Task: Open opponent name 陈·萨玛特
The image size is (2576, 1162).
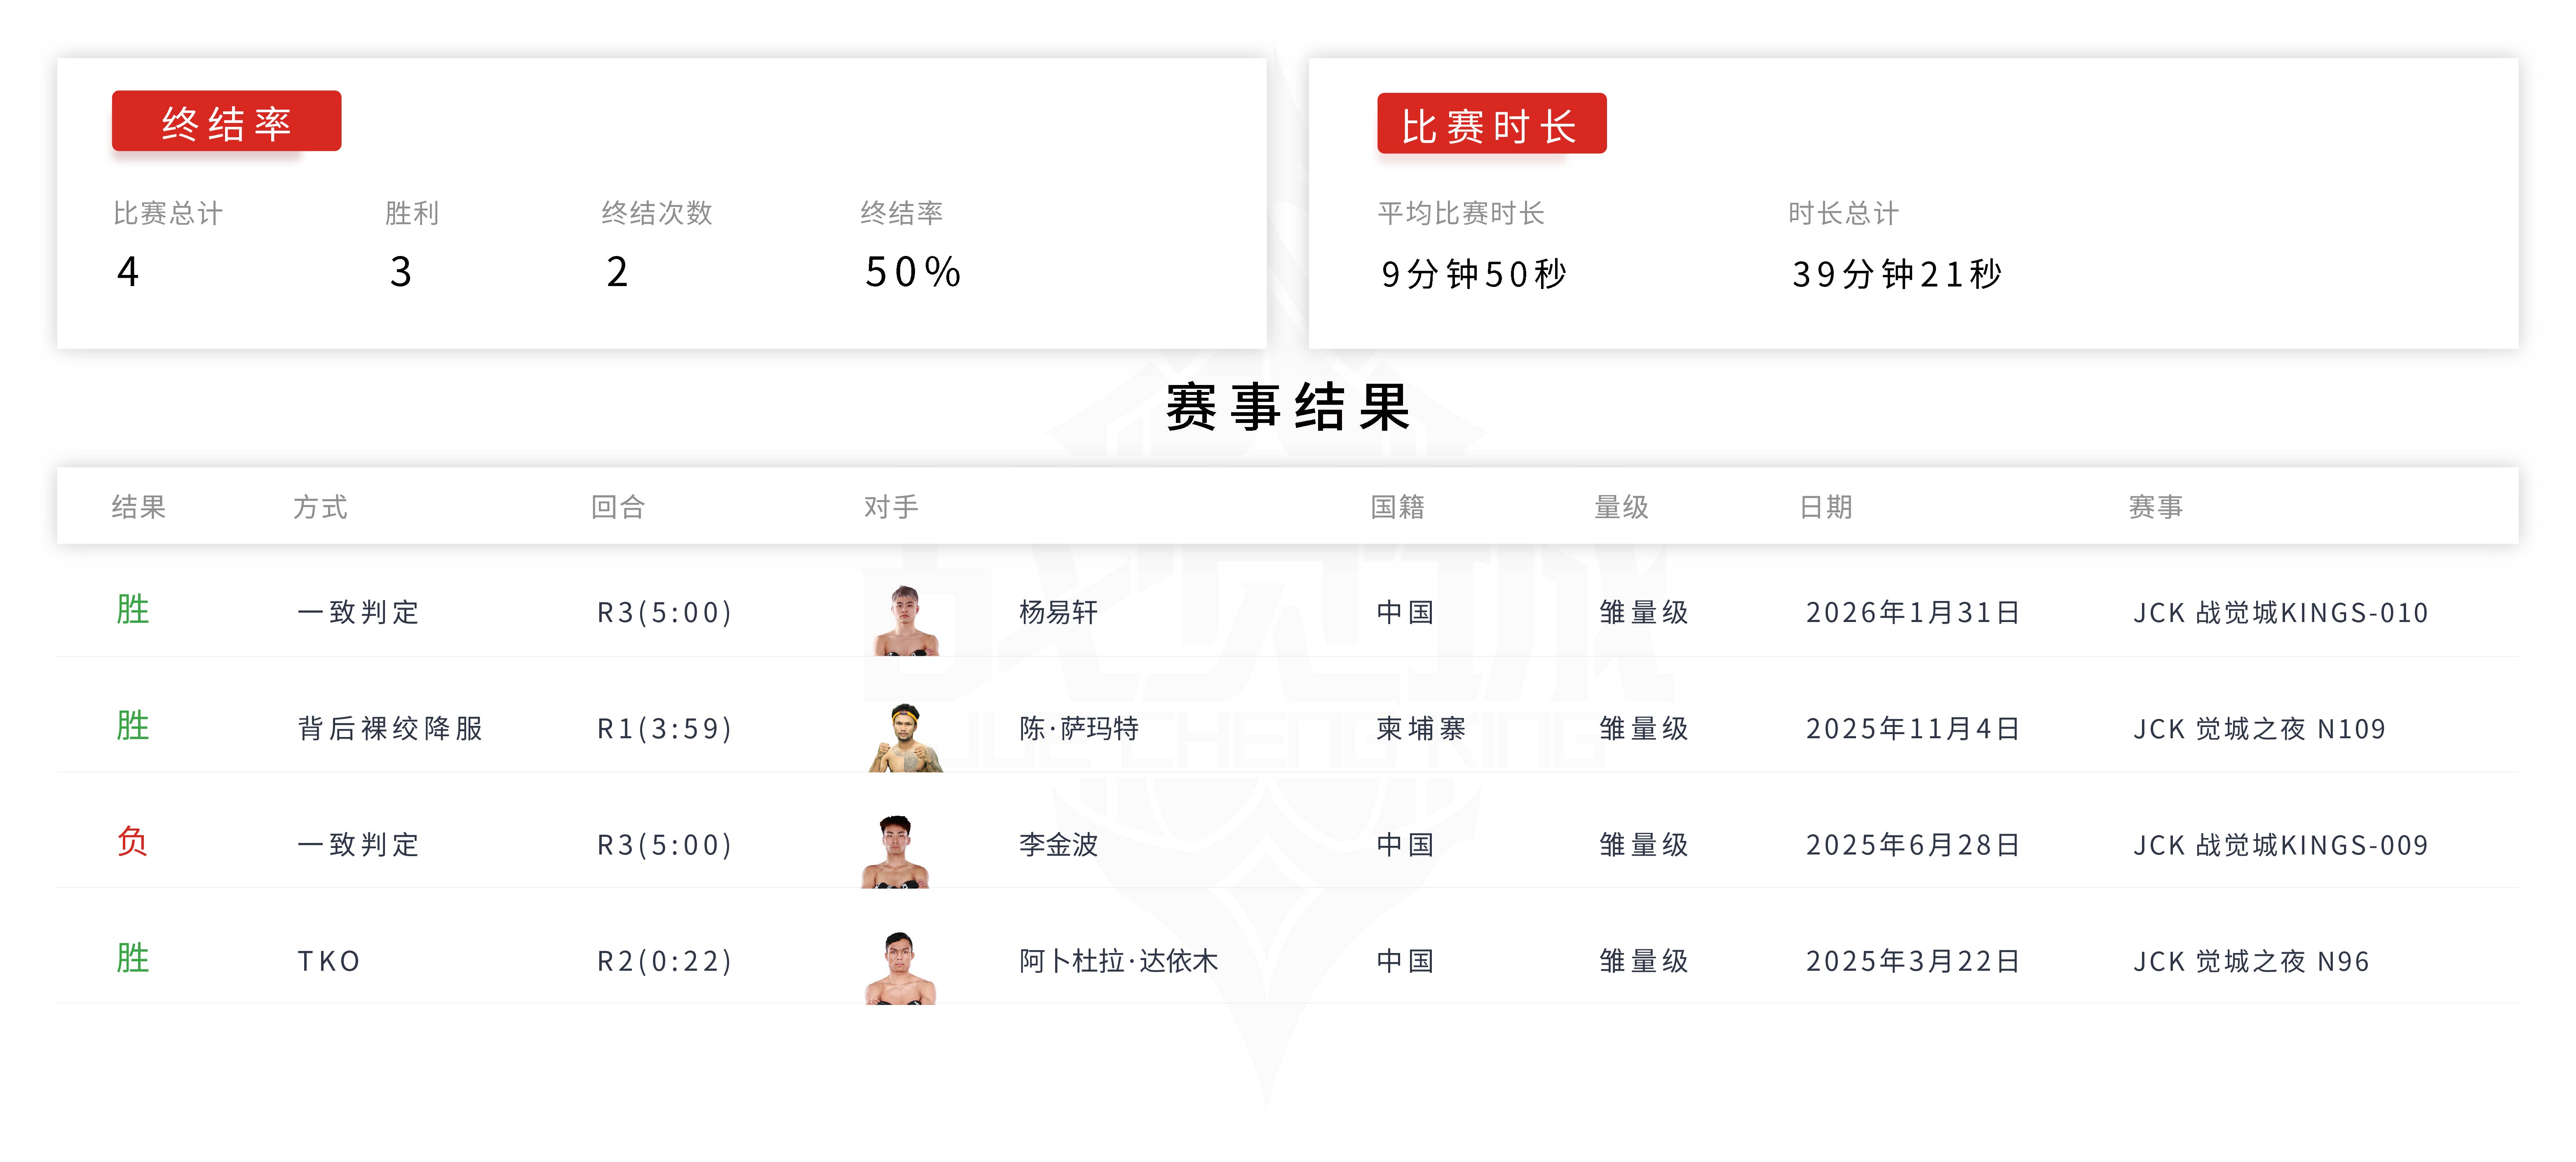Action: [x=1079, y=728]
